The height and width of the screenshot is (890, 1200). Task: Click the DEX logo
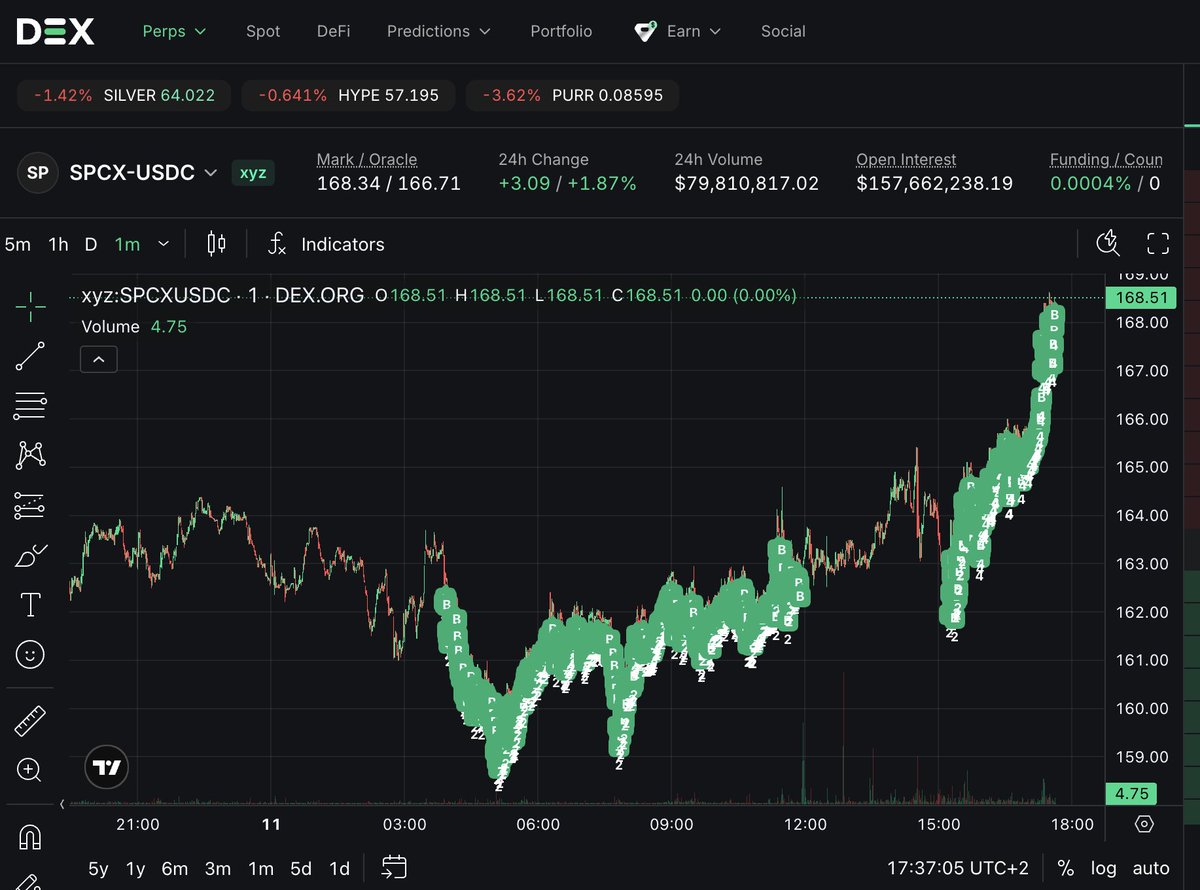pos(55,31)
